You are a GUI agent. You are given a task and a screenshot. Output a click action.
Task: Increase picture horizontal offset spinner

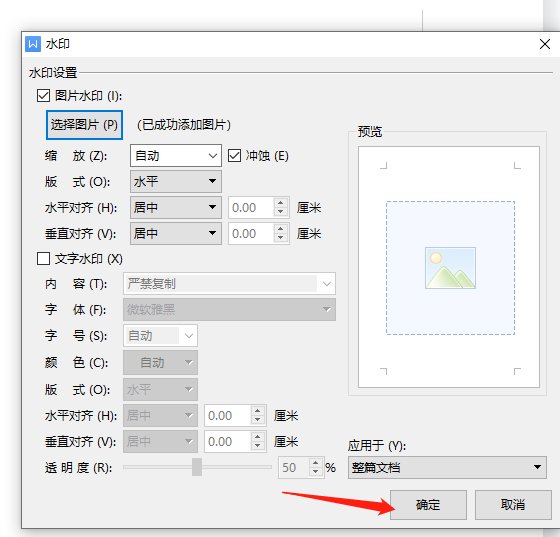[x=281, y=203]
